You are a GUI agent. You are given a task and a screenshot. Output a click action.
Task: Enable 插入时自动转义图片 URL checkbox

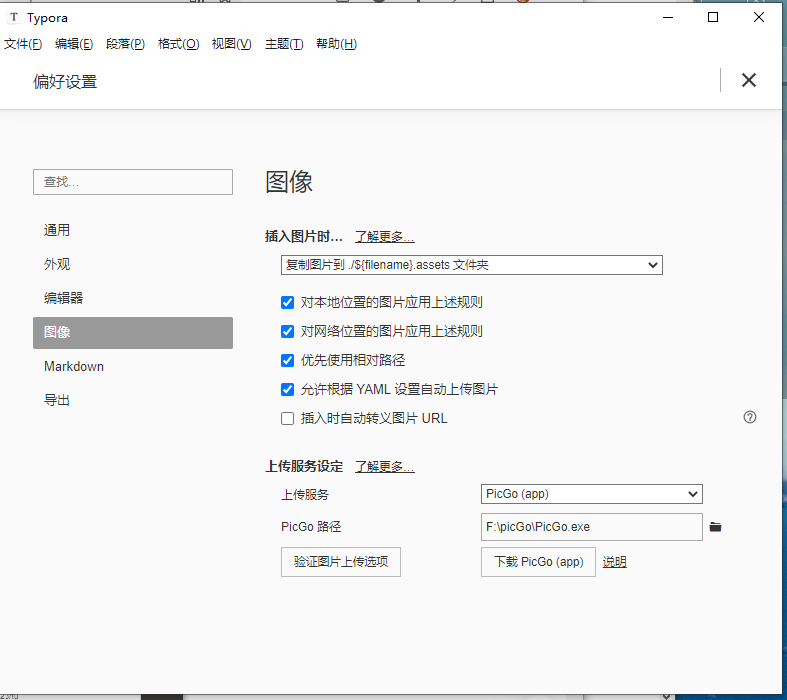click(288, 418)
